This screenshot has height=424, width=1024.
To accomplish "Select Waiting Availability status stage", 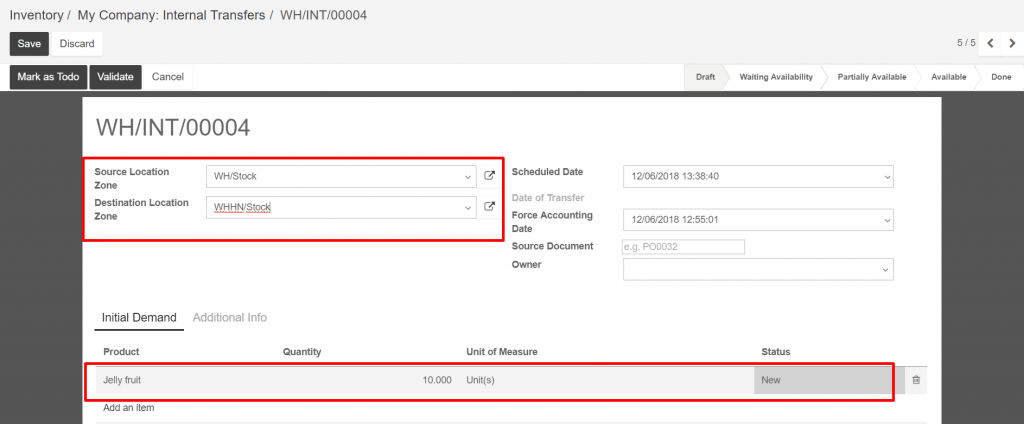I will pos(776,77).
